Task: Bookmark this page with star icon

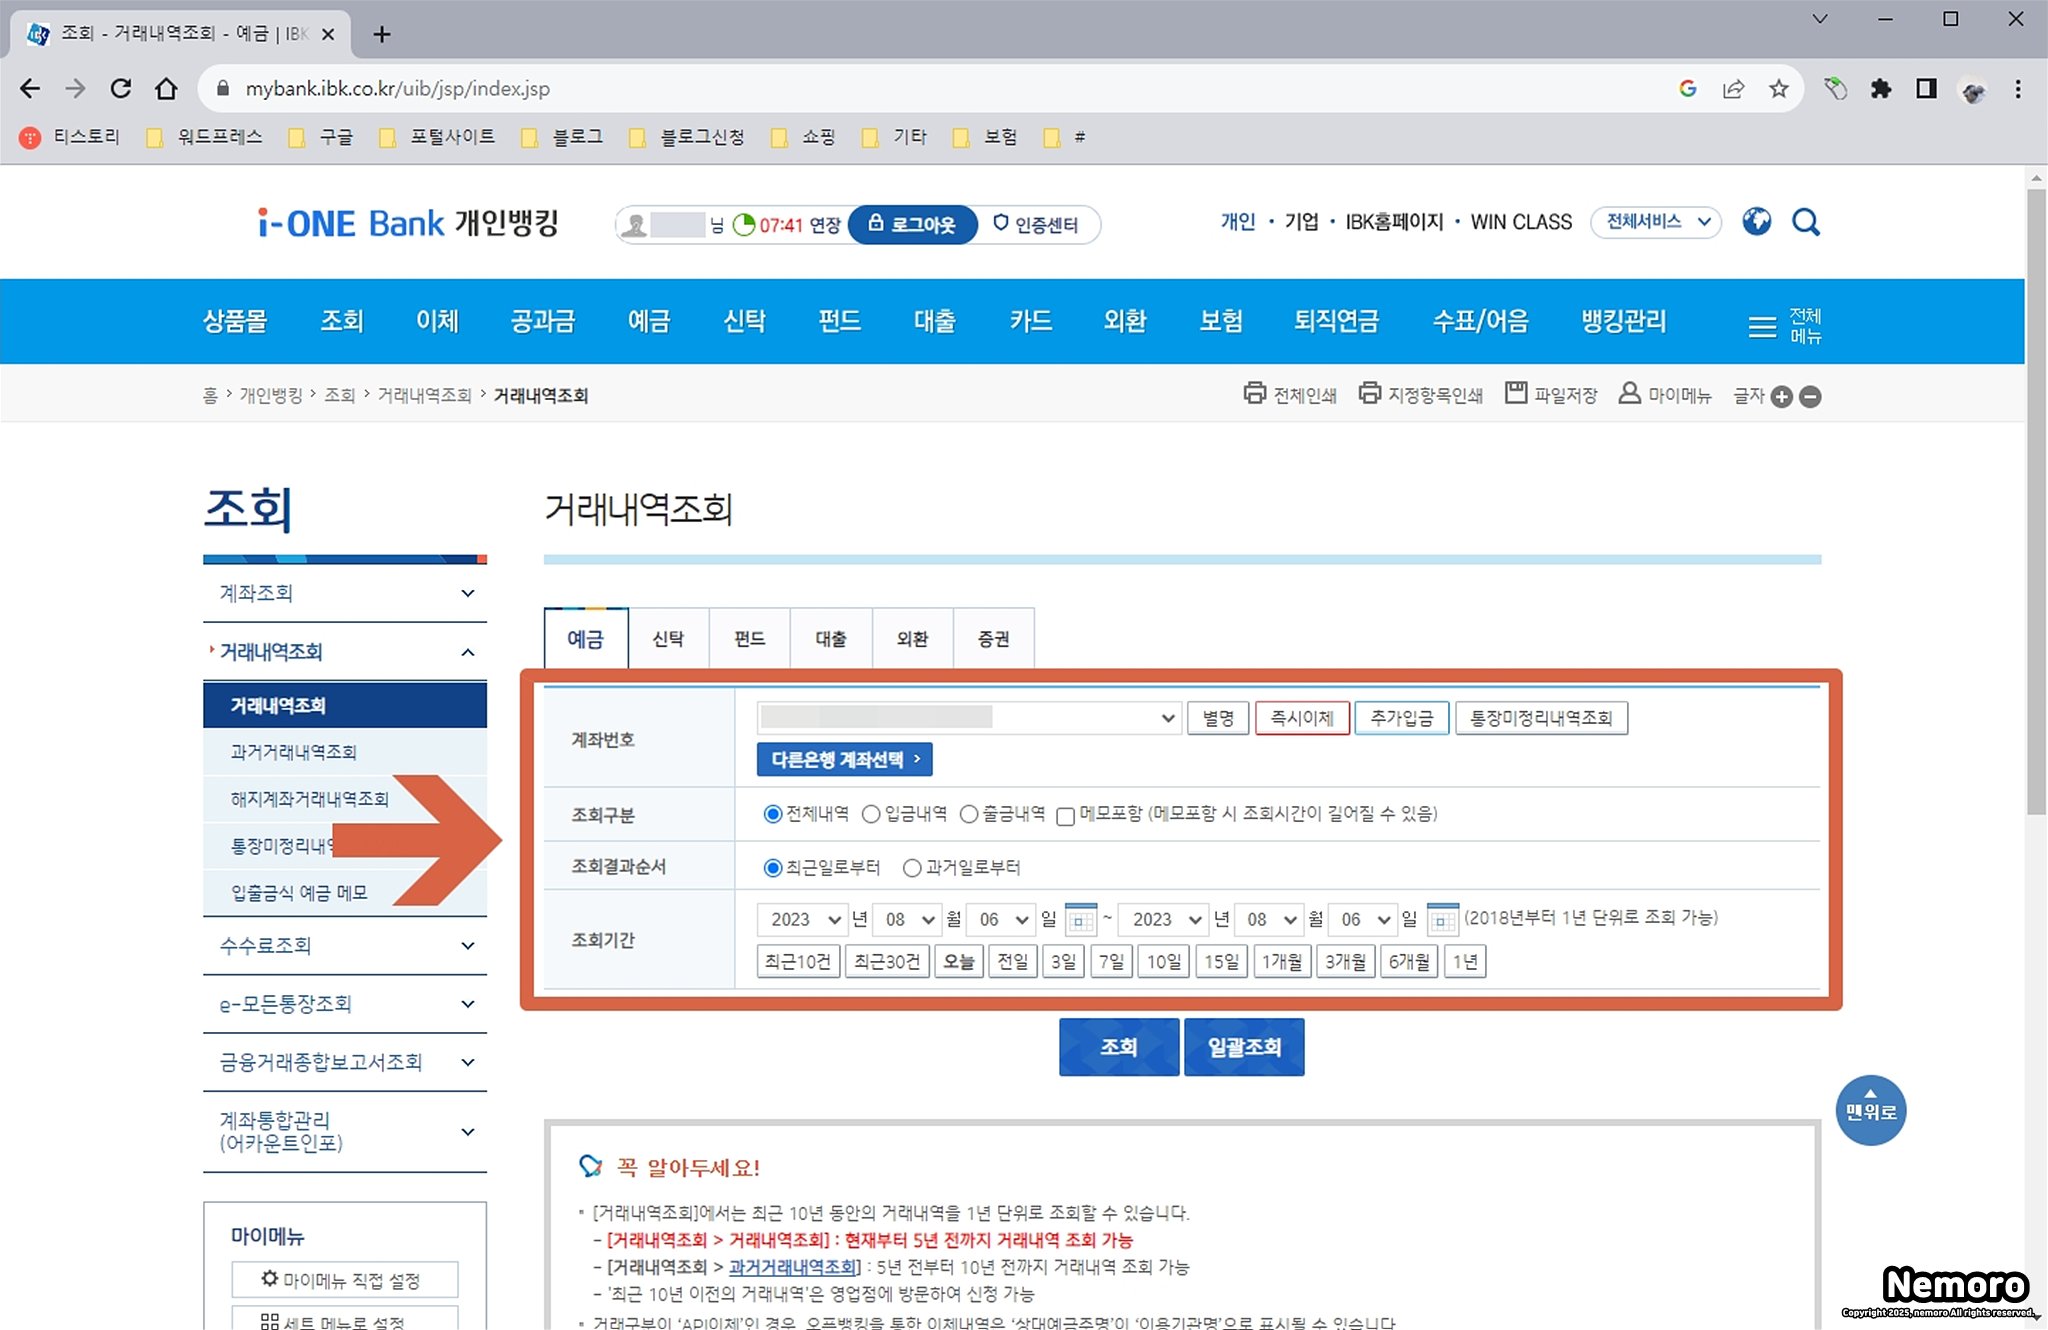Action: coord(1778,89)
